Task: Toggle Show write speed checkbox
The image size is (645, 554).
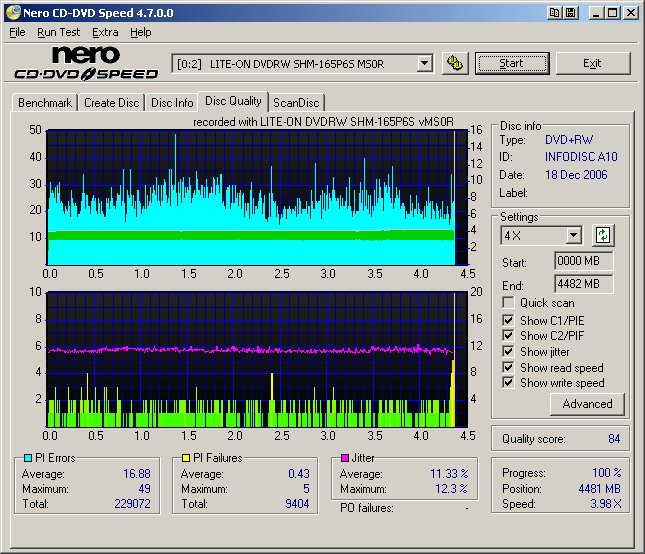Action: [x=508, y=382]
